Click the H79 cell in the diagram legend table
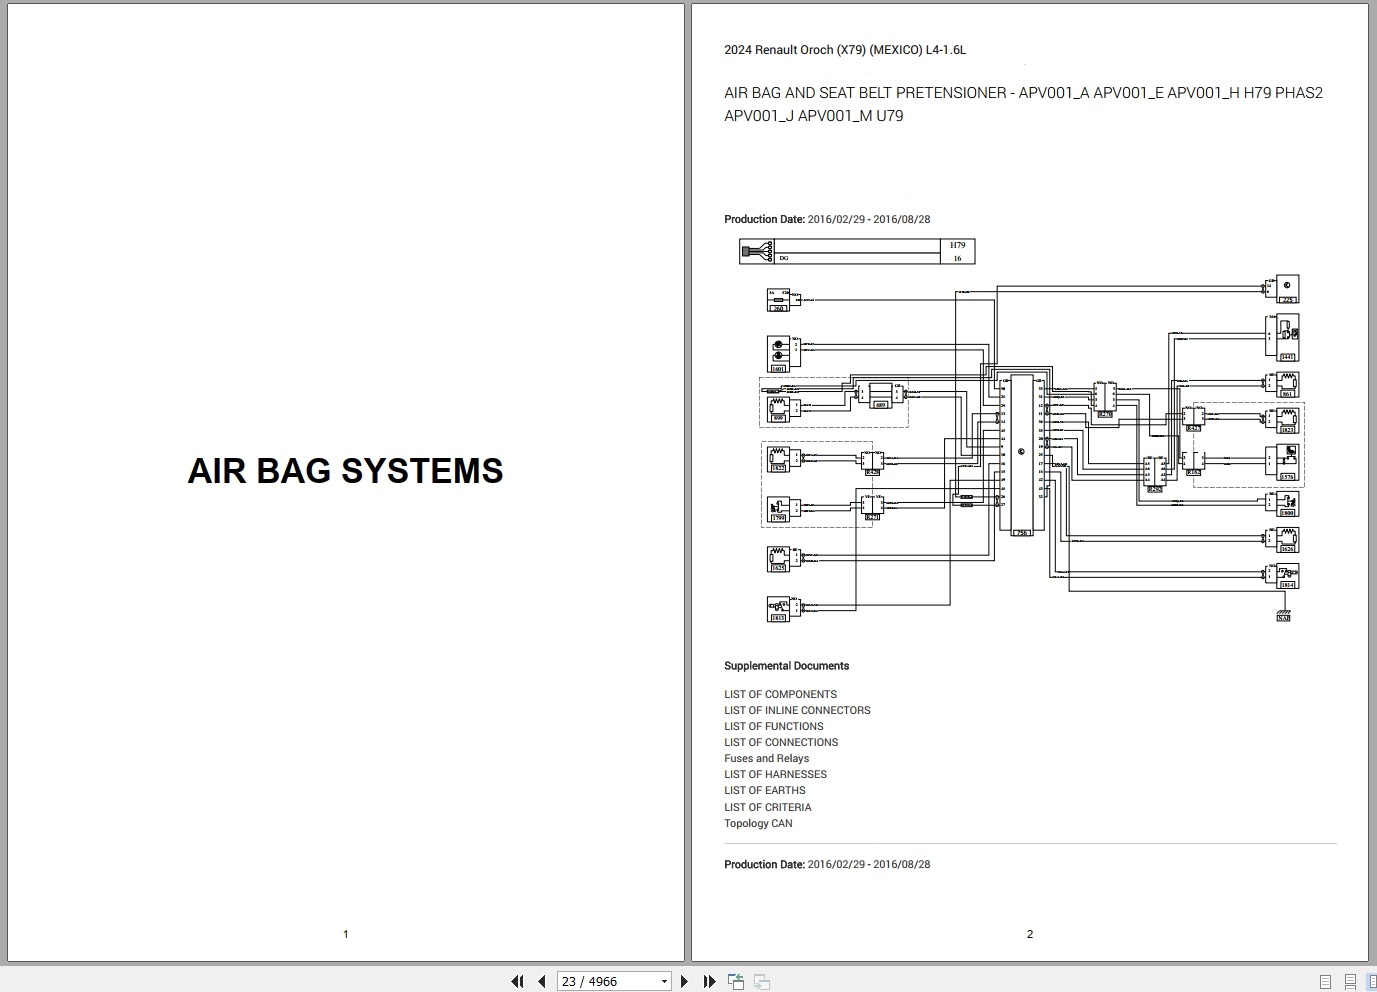 click(x=957, y=245)
